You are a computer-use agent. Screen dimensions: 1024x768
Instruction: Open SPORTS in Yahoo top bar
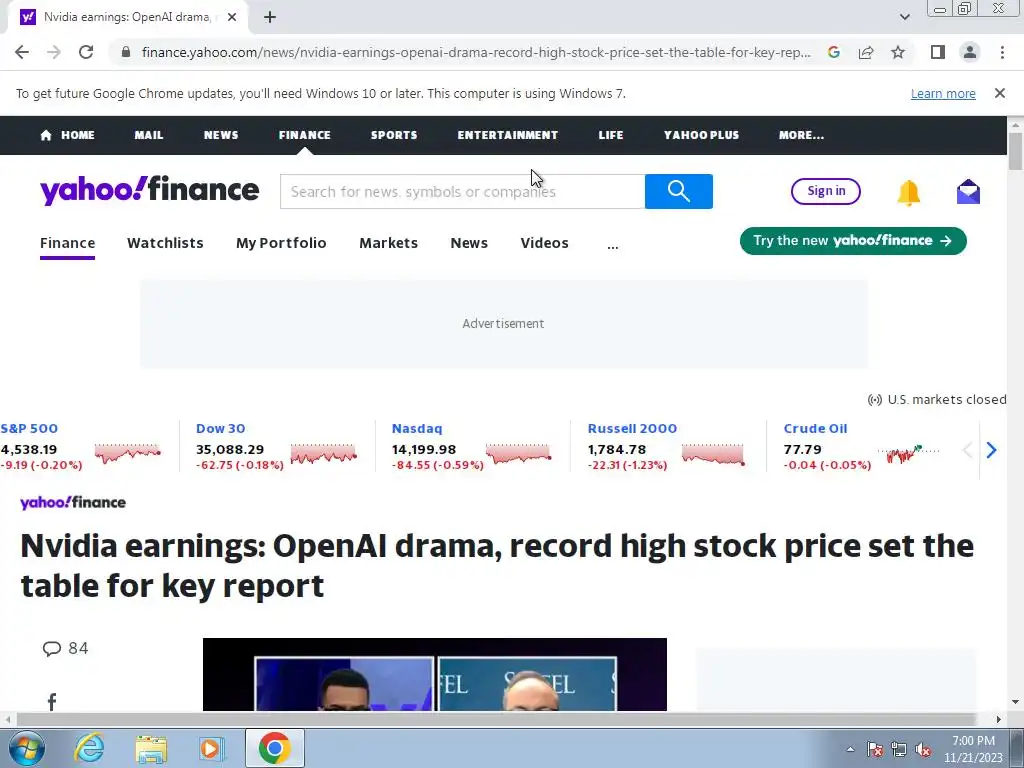[x=394, y=135]
